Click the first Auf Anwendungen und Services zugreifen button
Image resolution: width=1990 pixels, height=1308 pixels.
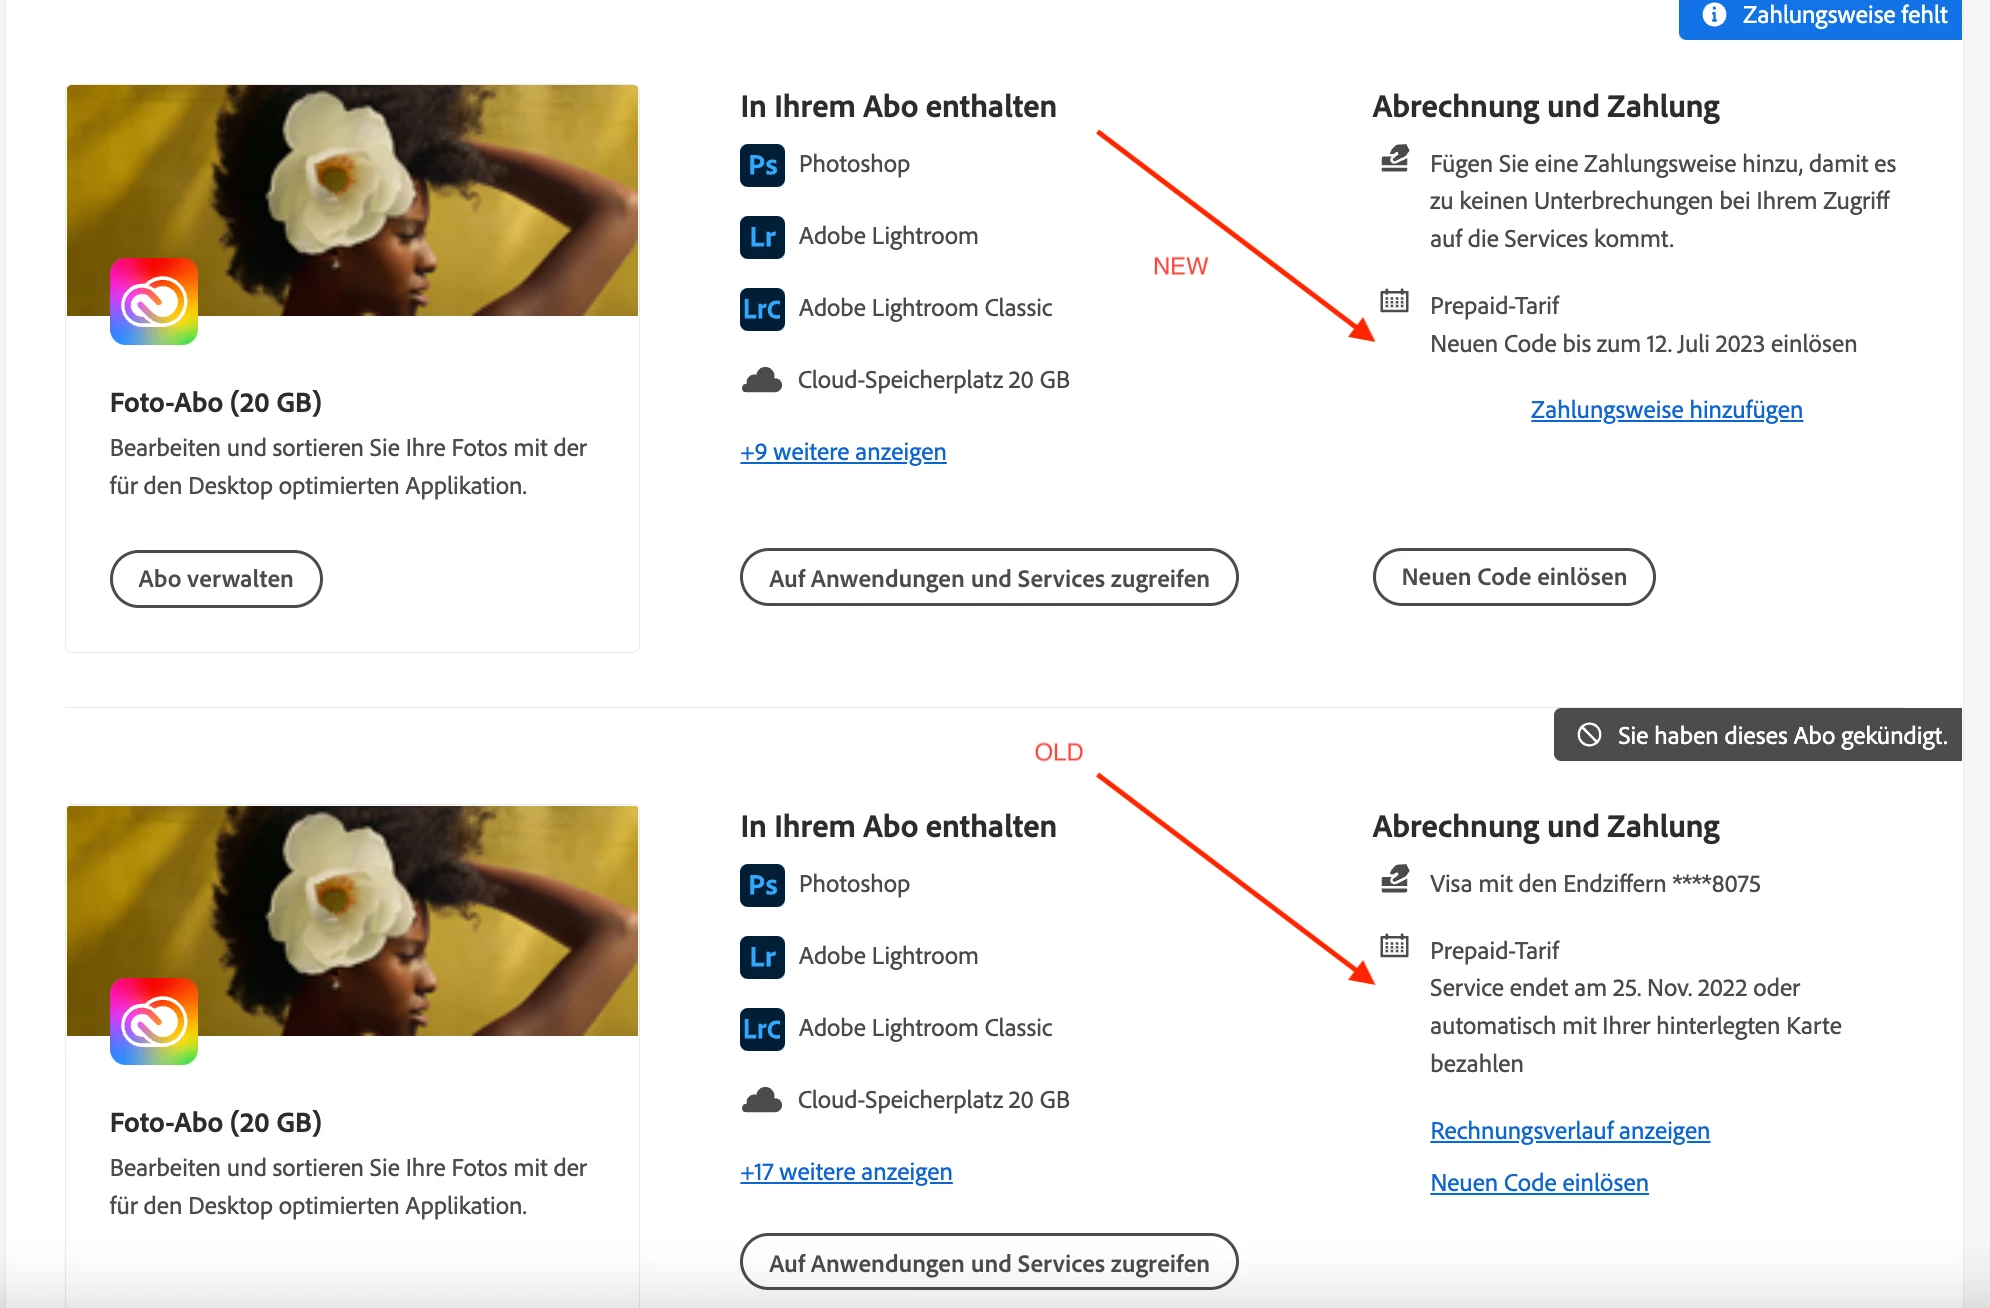pyautogui.click(x=988, y=578)
